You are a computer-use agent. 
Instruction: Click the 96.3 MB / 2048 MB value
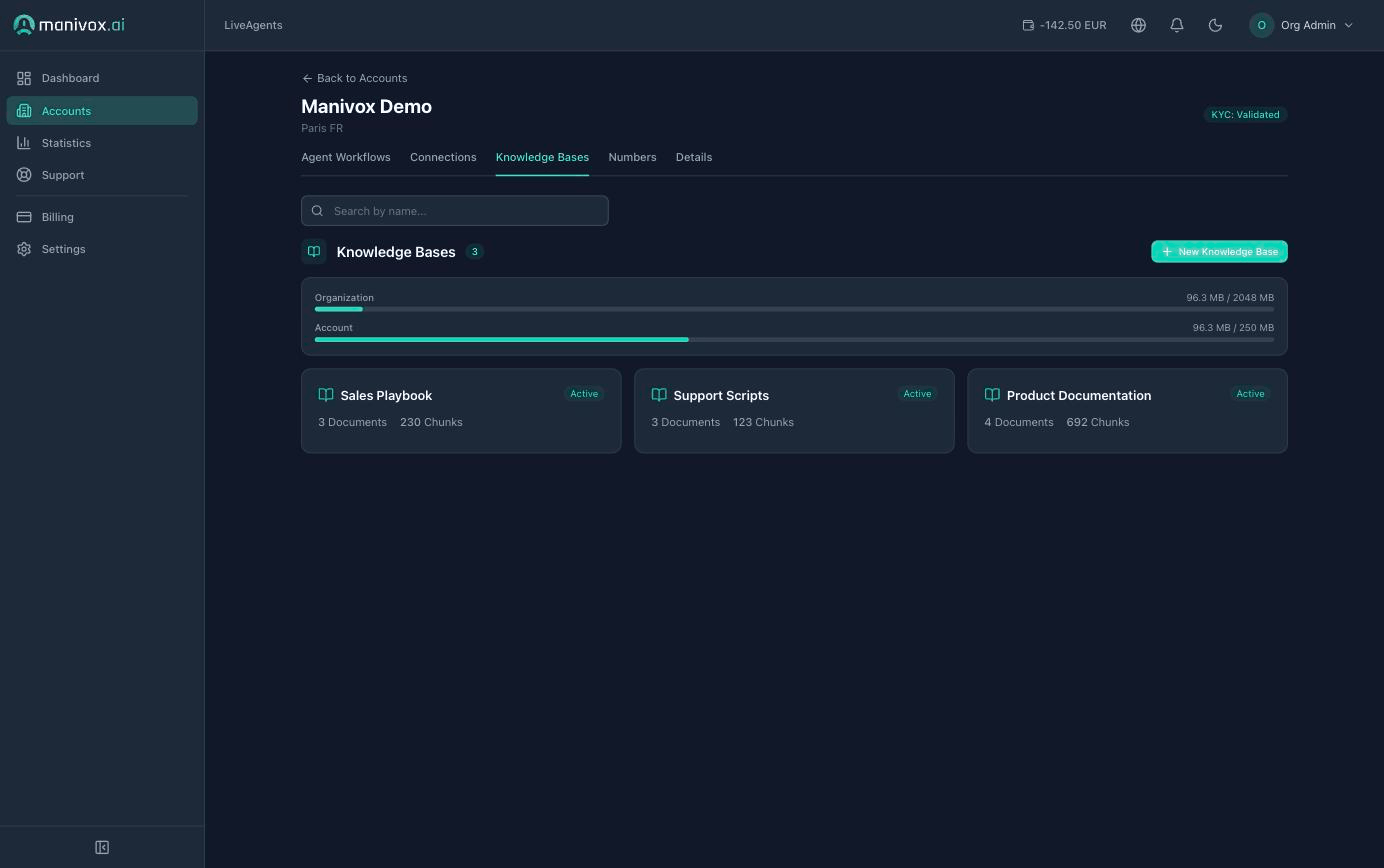(x=1230, y=298)
